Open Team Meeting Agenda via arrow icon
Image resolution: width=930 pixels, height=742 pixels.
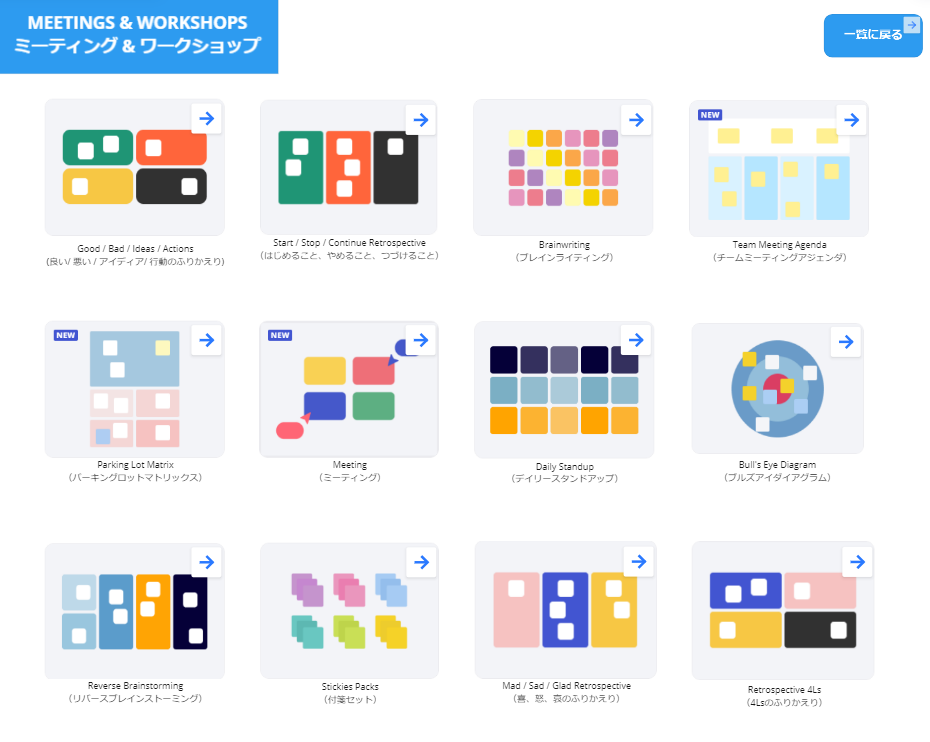click(850, 120)
